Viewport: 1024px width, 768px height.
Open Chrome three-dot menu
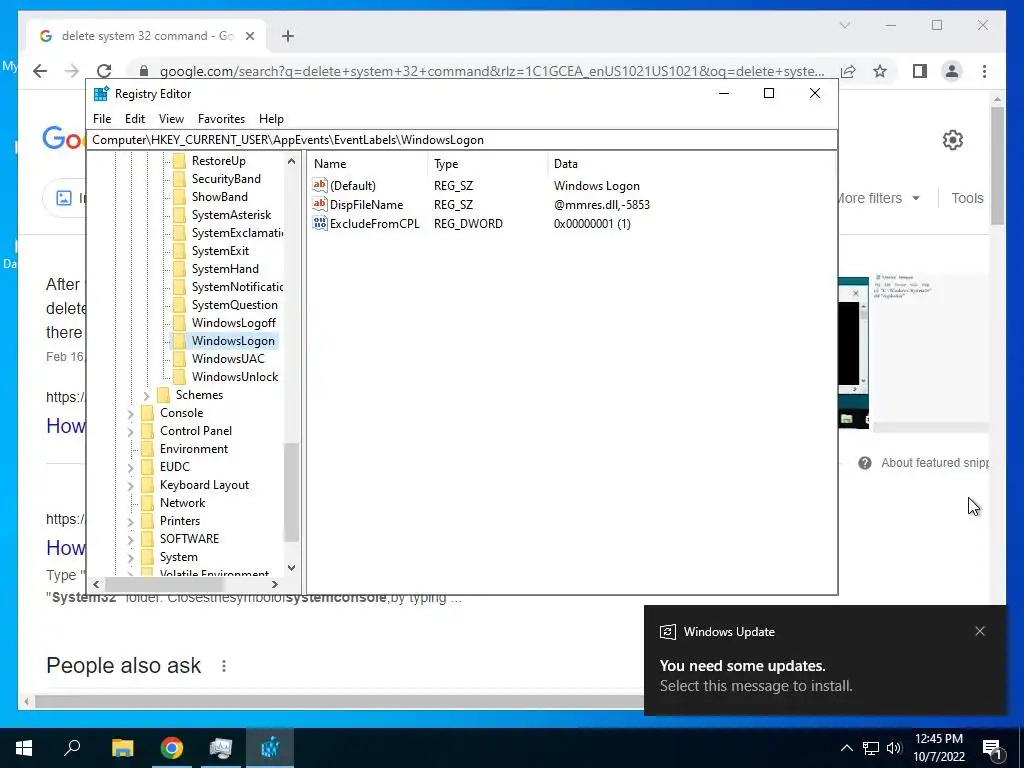(x=984, y=71)
